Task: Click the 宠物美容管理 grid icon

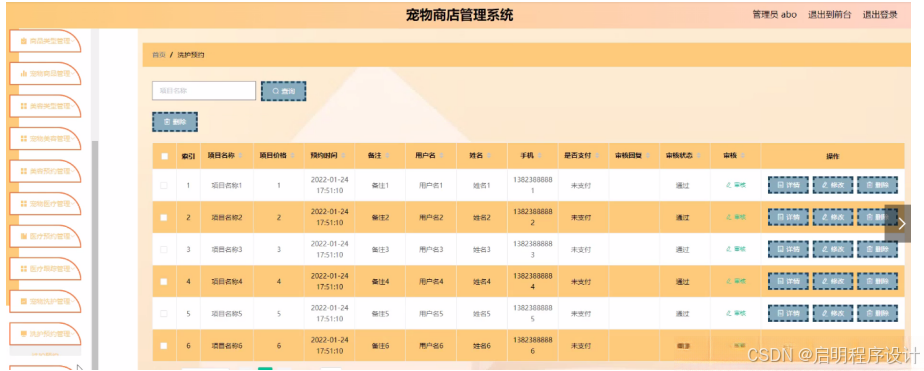Action: [x=24, y=138]
